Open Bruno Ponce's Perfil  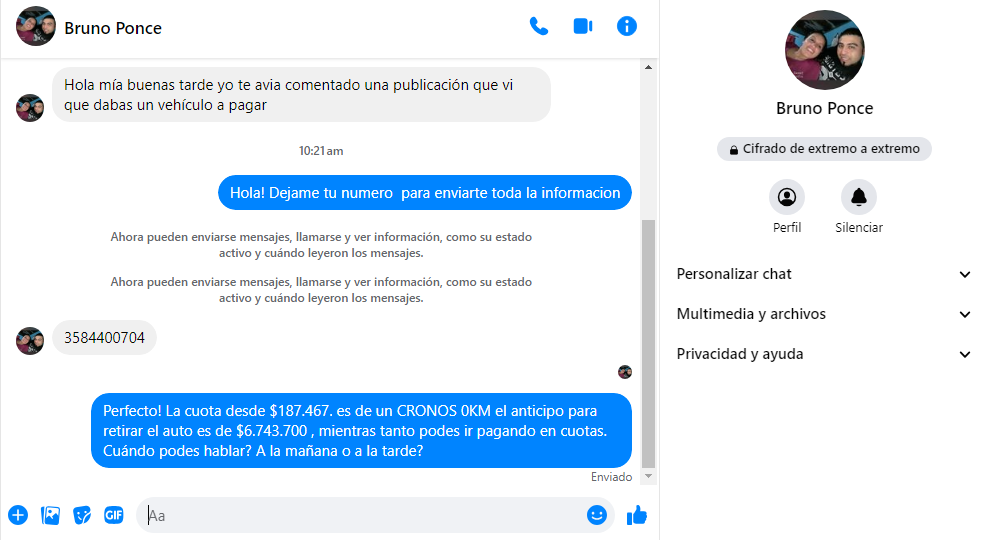(x=787, y=197)
